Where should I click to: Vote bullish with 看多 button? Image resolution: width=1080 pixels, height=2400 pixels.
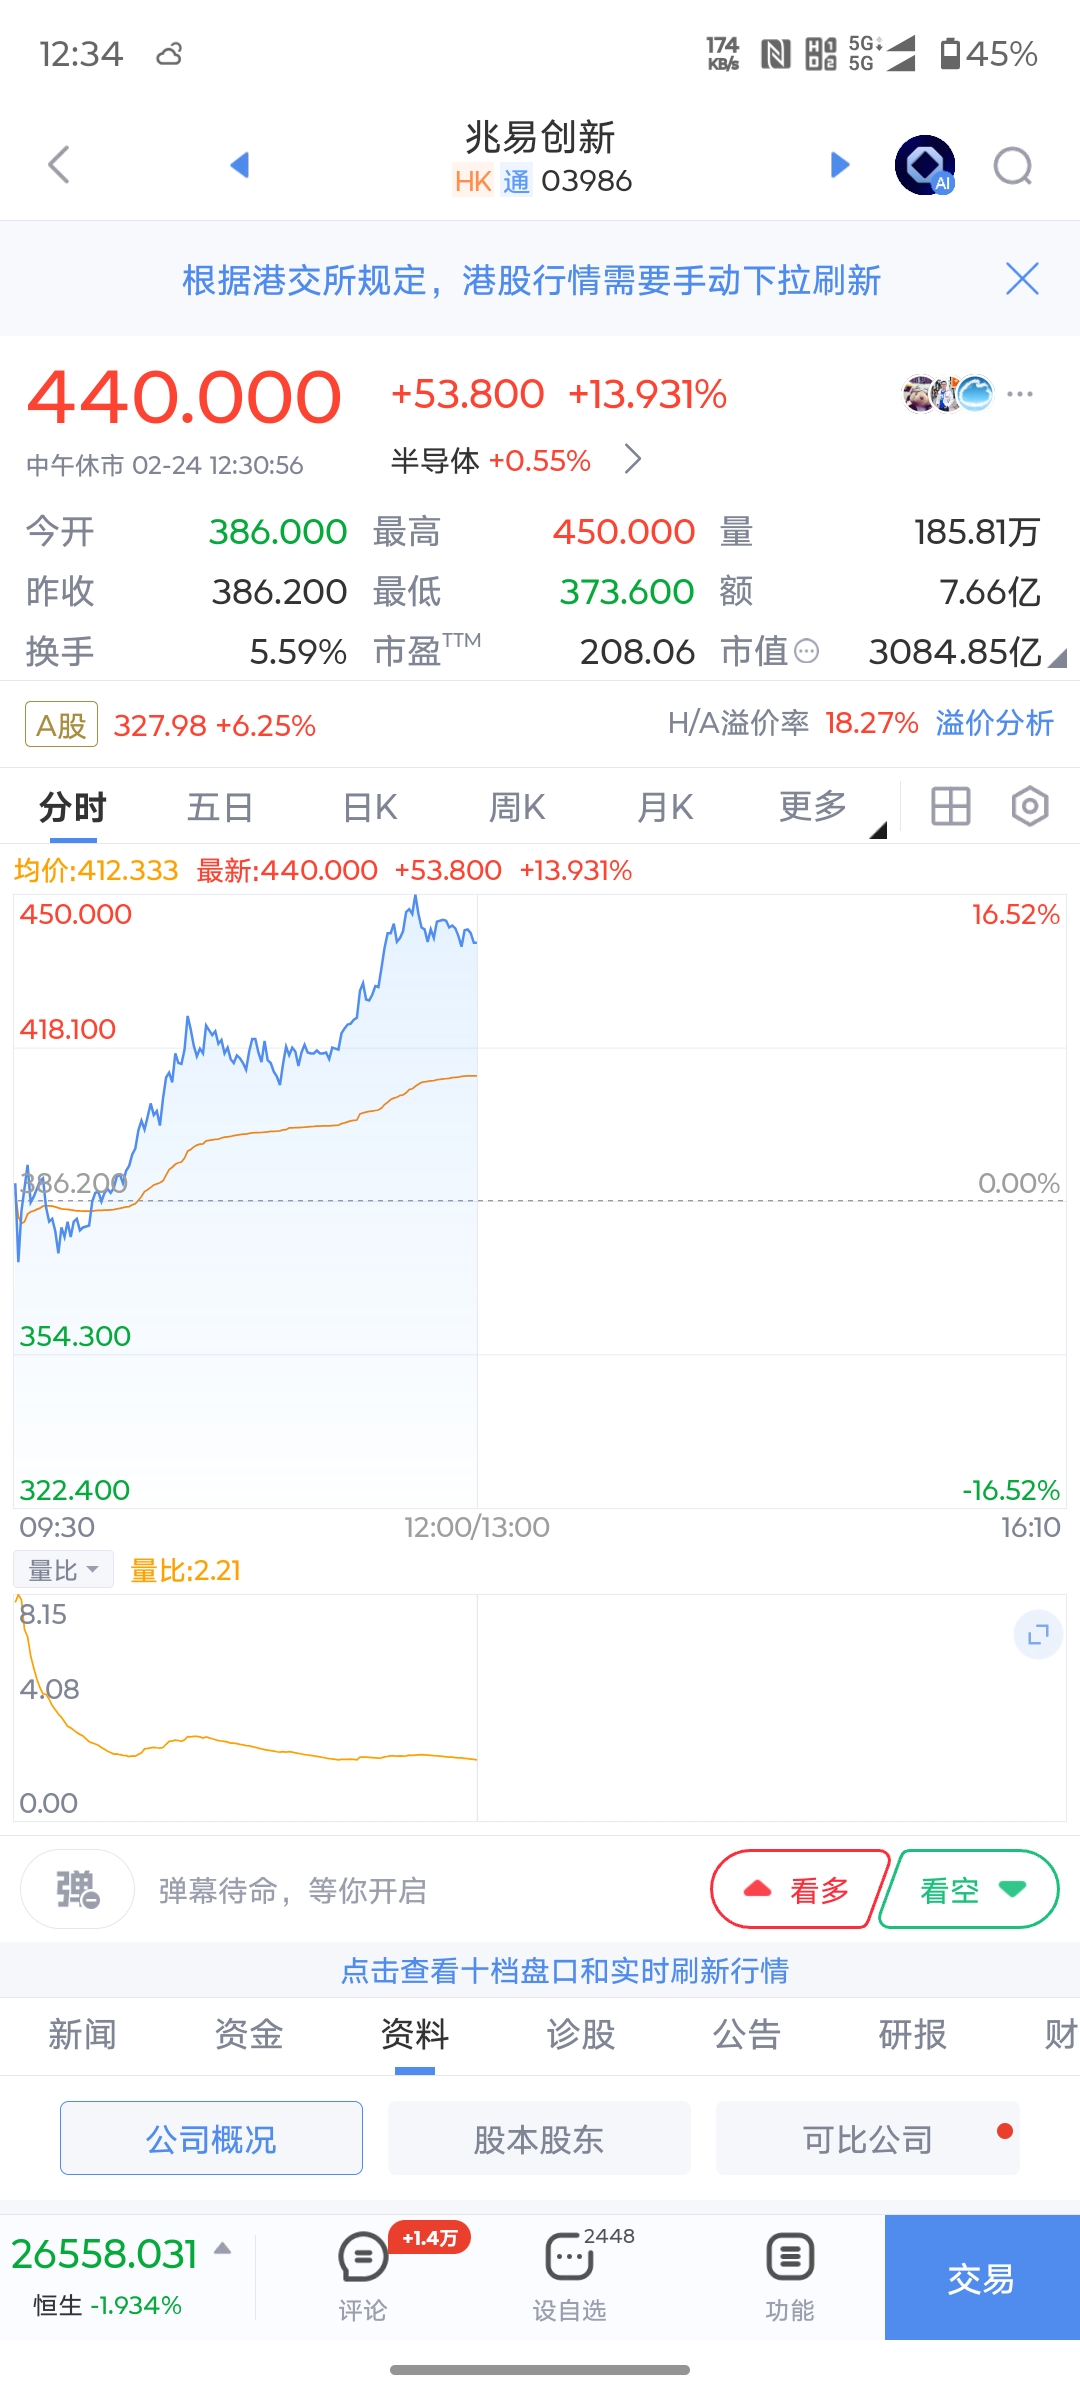pos(799,1889)
